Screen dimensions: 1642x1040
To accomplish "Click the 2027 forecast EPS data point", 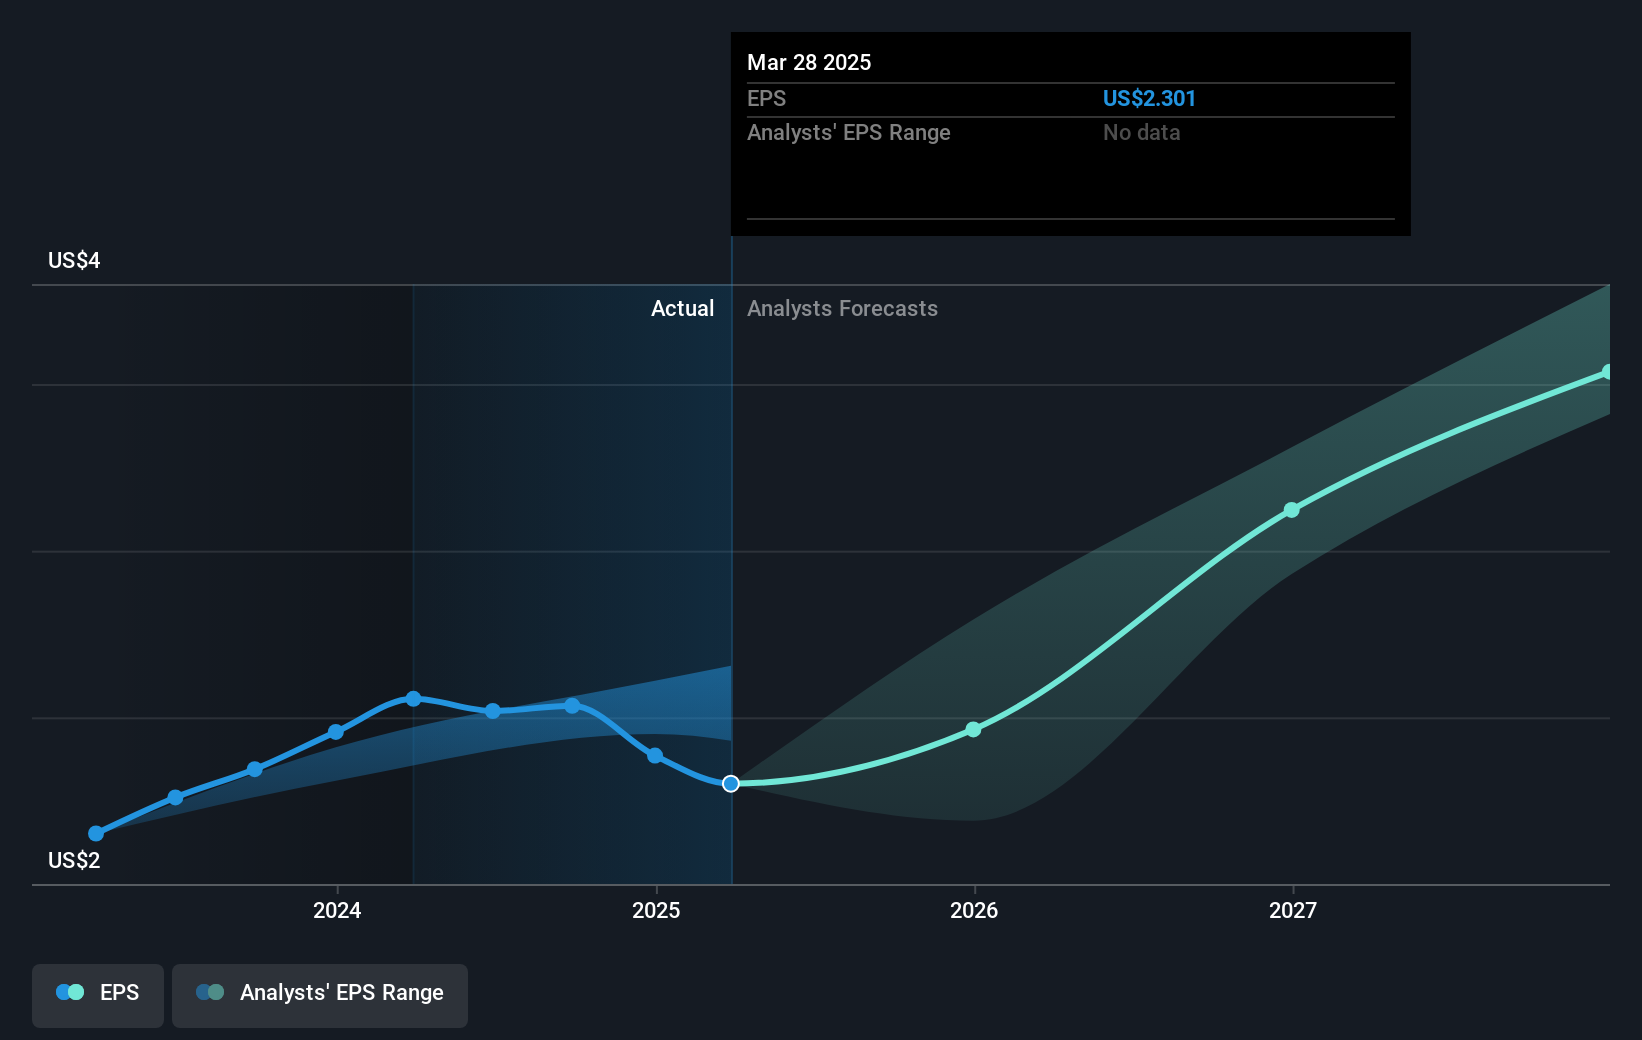I will 1291,510.
